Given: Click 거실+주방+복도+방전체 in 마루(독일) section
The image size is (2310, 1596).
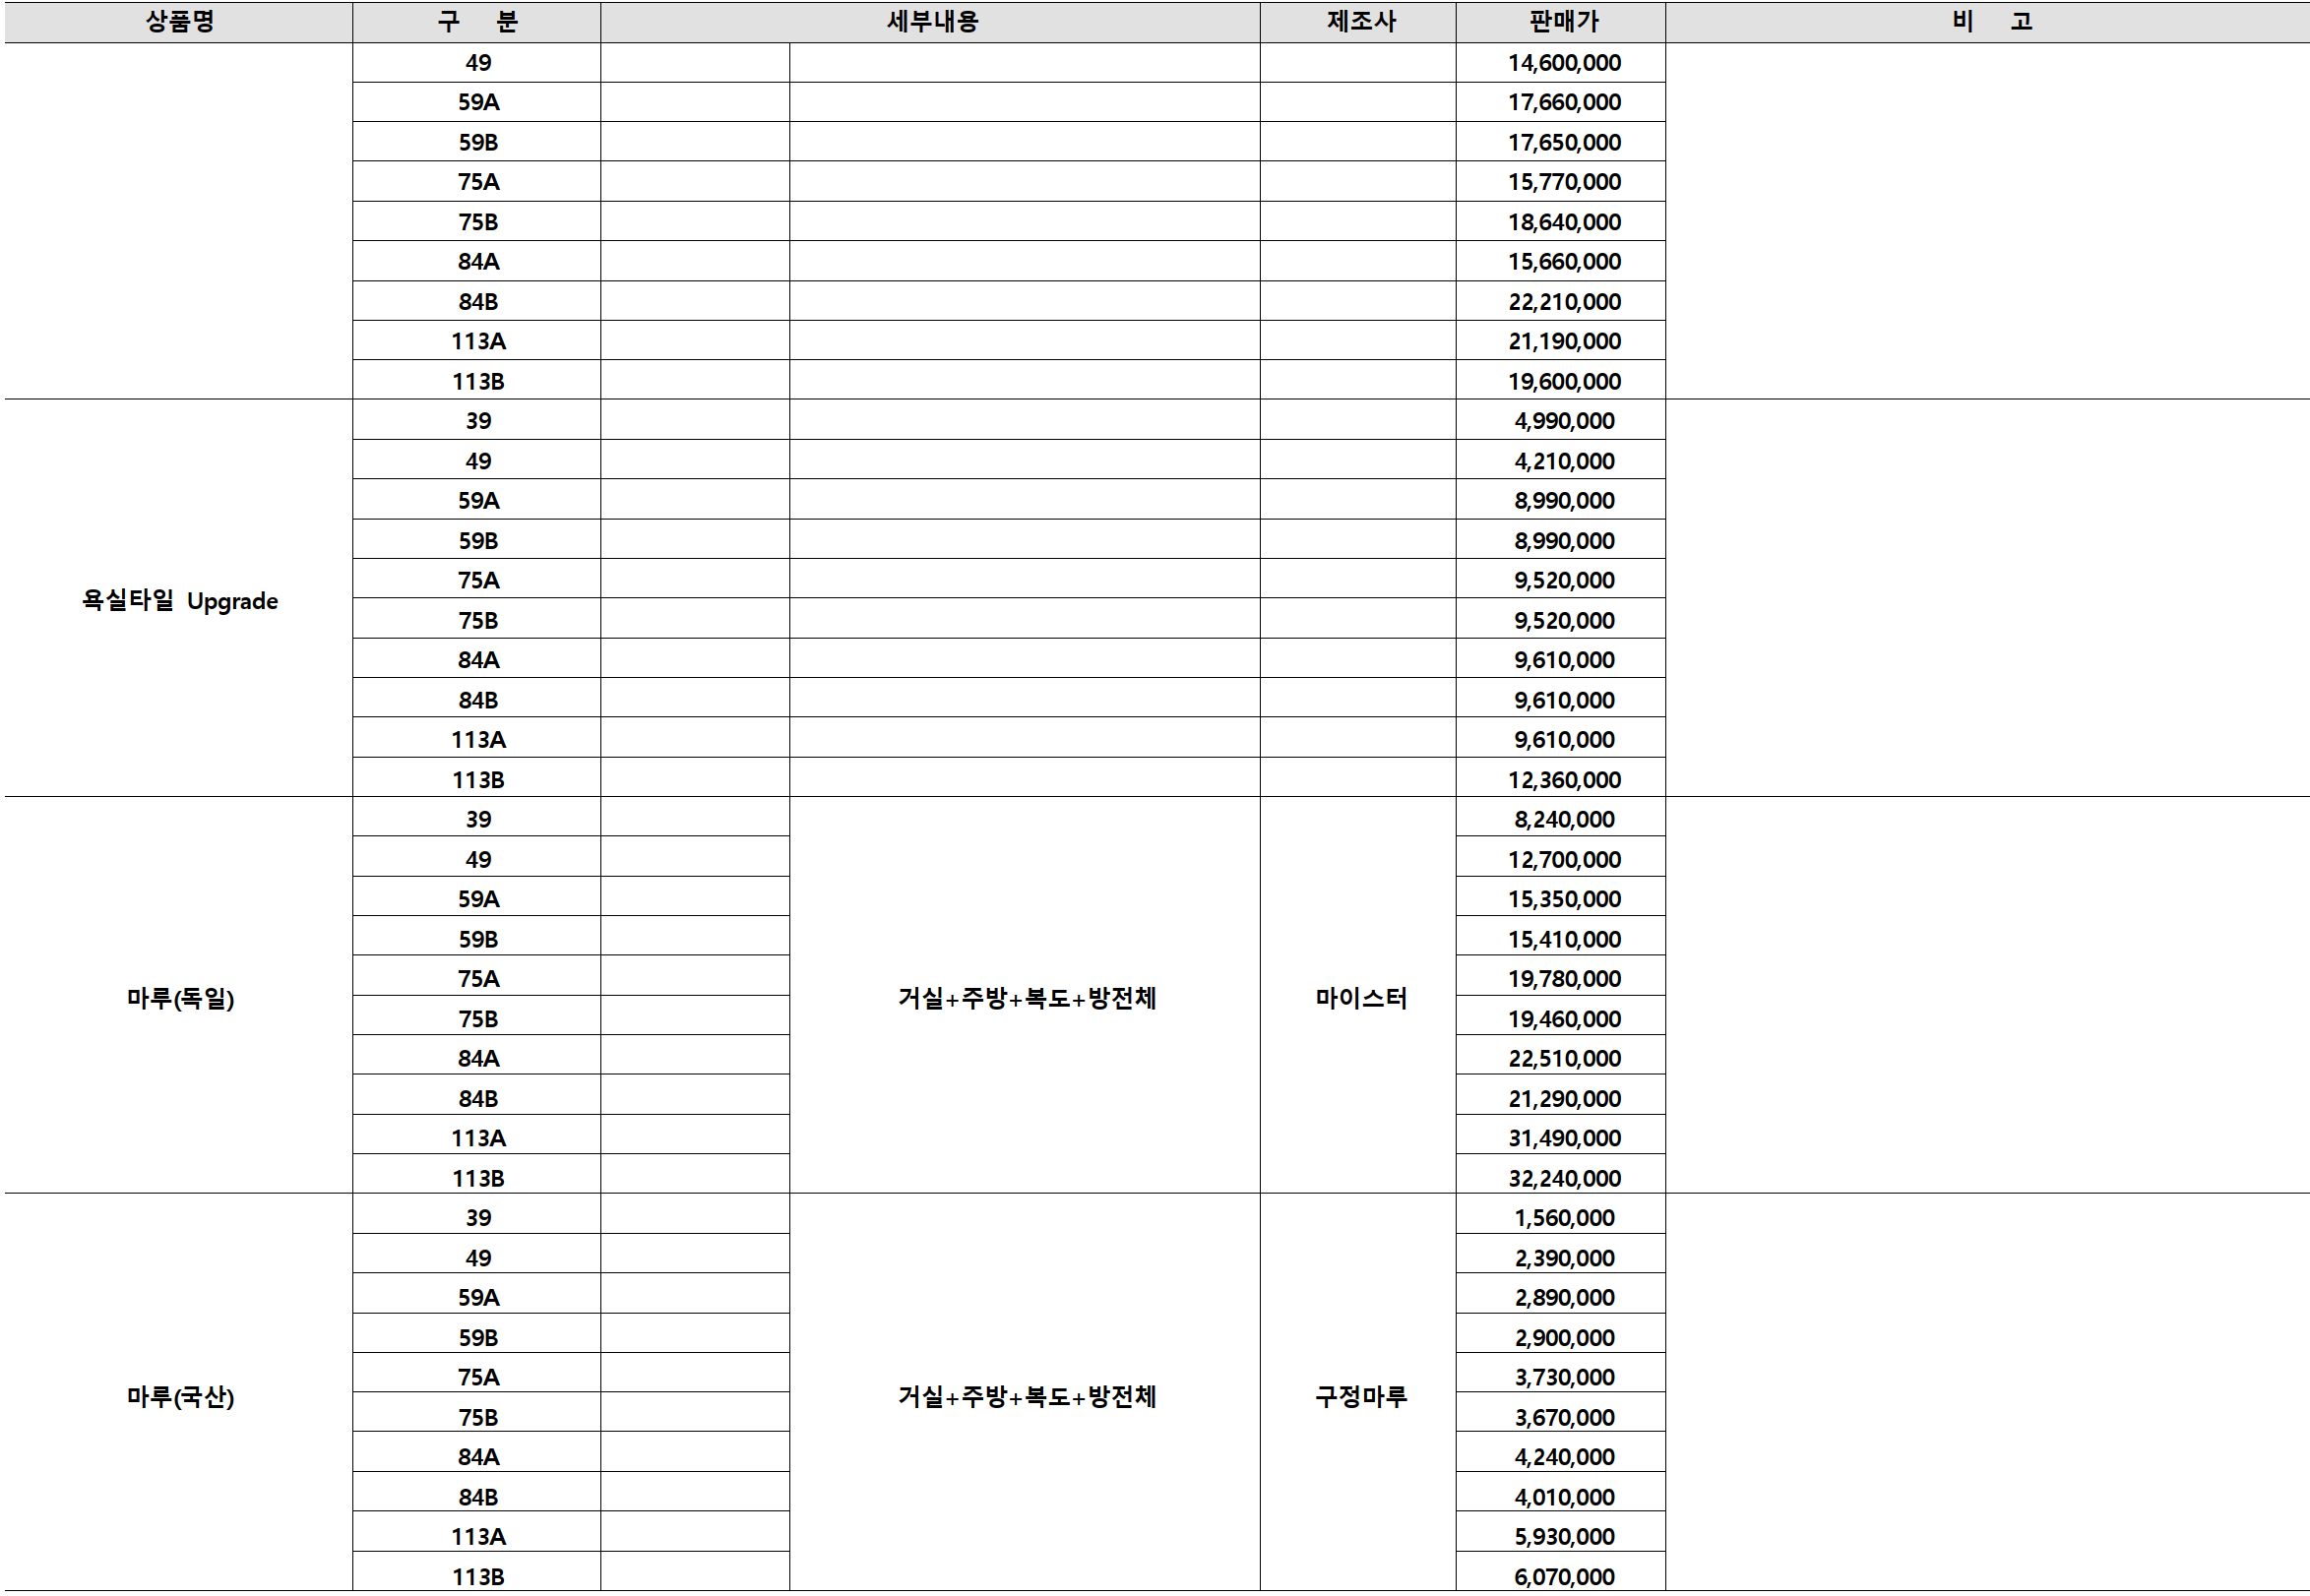Looking at the screenshot, I should [x=1026, y=997].
